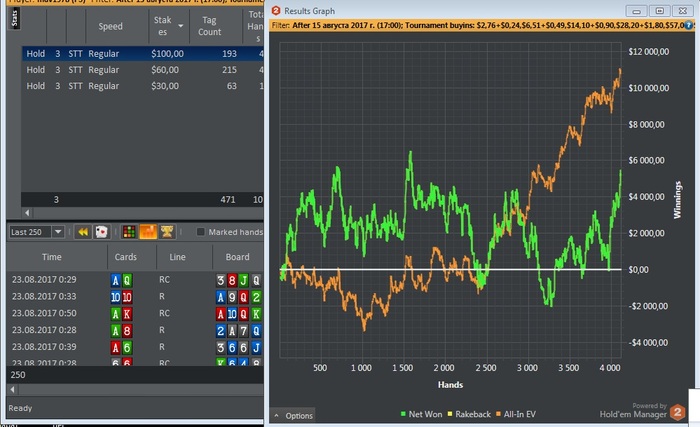
Task: Click the yellow rewind replay hands icon
Action: pos(83,232)
